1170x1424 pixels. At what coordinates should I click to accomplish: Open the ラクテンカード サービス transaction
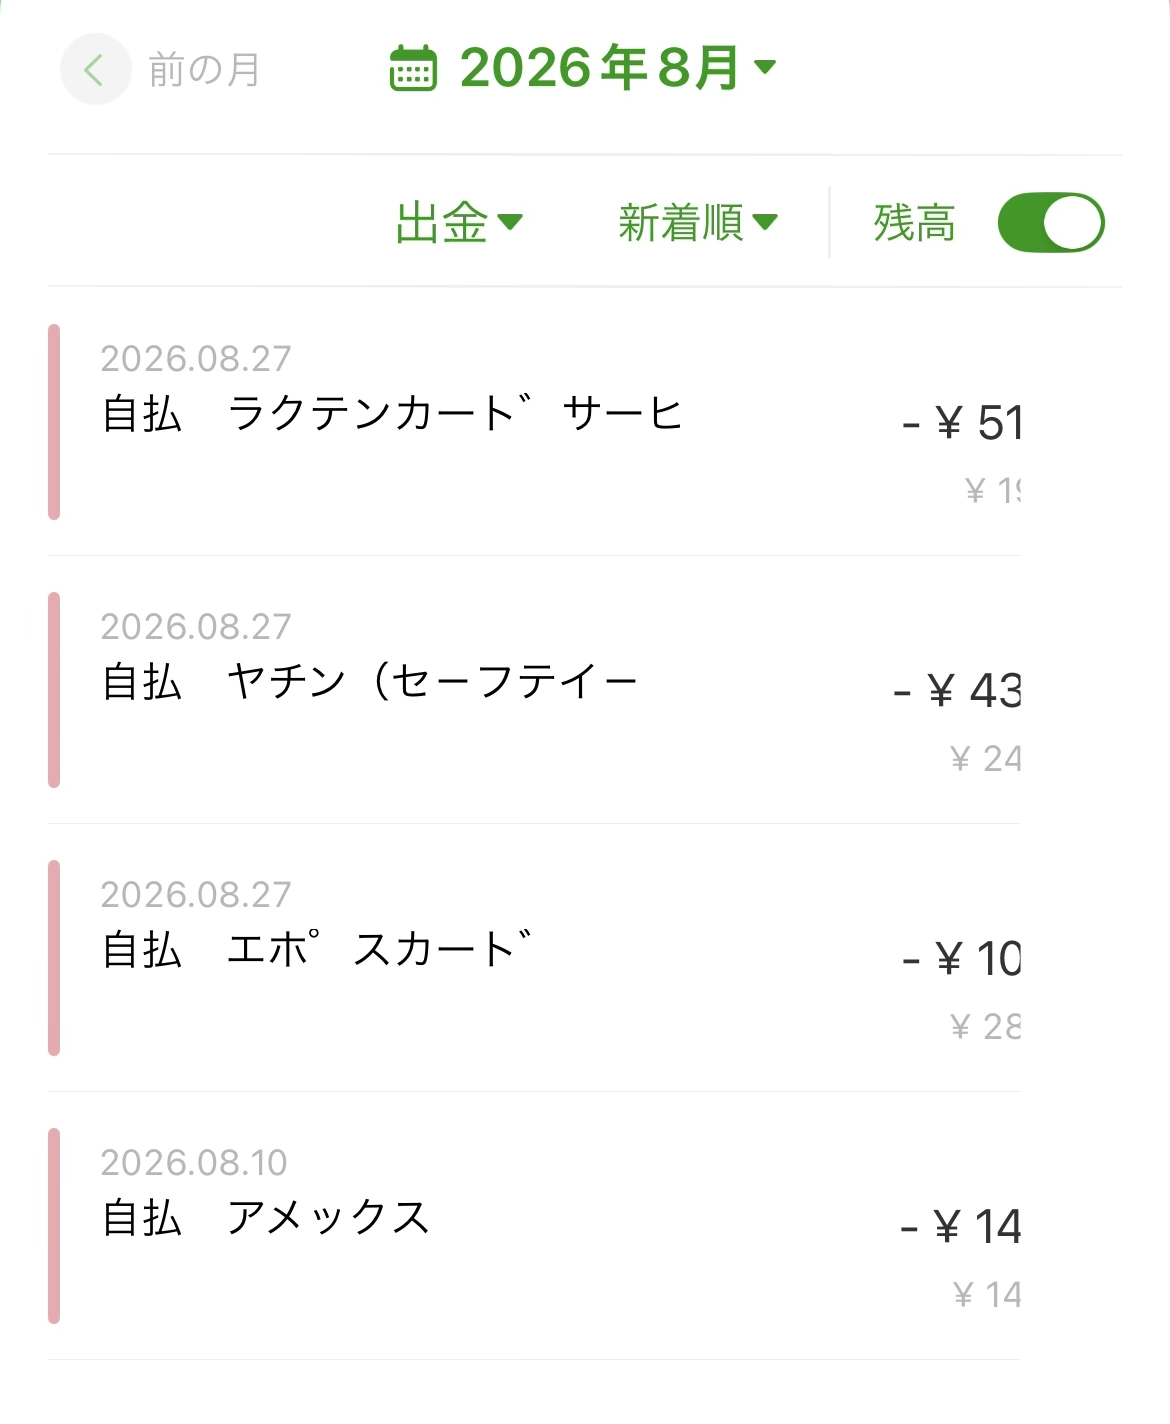pyautogui.click(x=534, y=422)
